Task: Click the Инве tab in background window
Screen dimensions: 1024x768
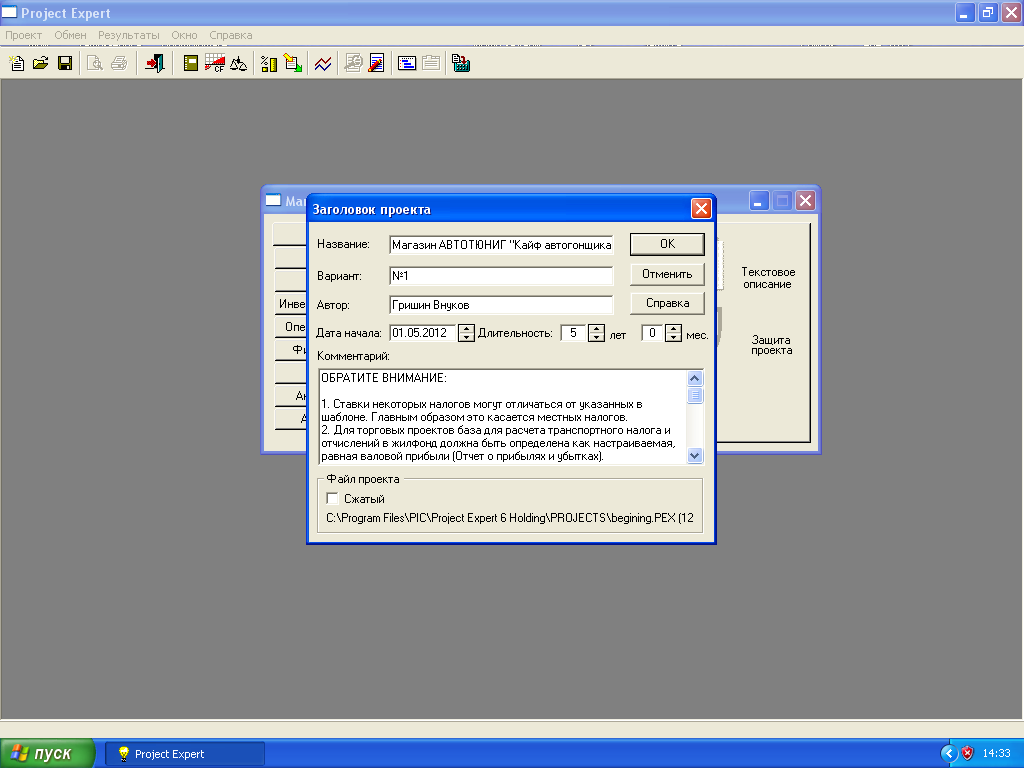Action: click(291, 304)
